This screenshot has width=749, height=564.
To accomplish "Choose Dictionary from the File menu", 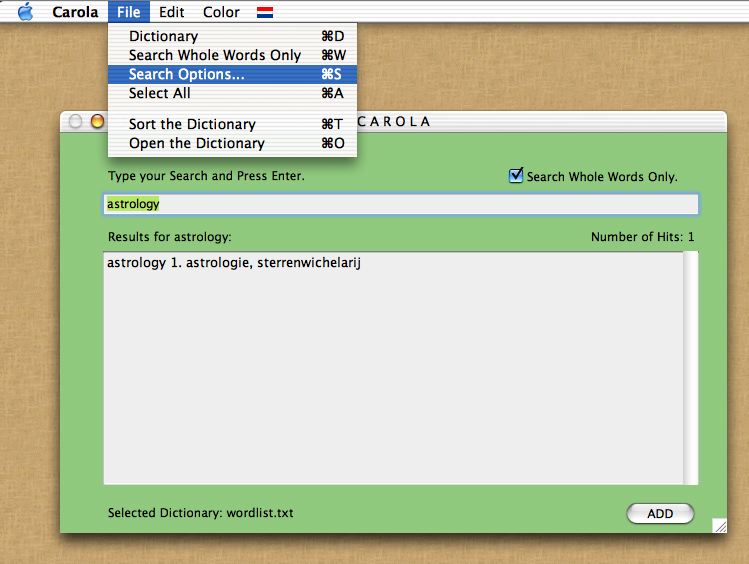I will (232, 36).
